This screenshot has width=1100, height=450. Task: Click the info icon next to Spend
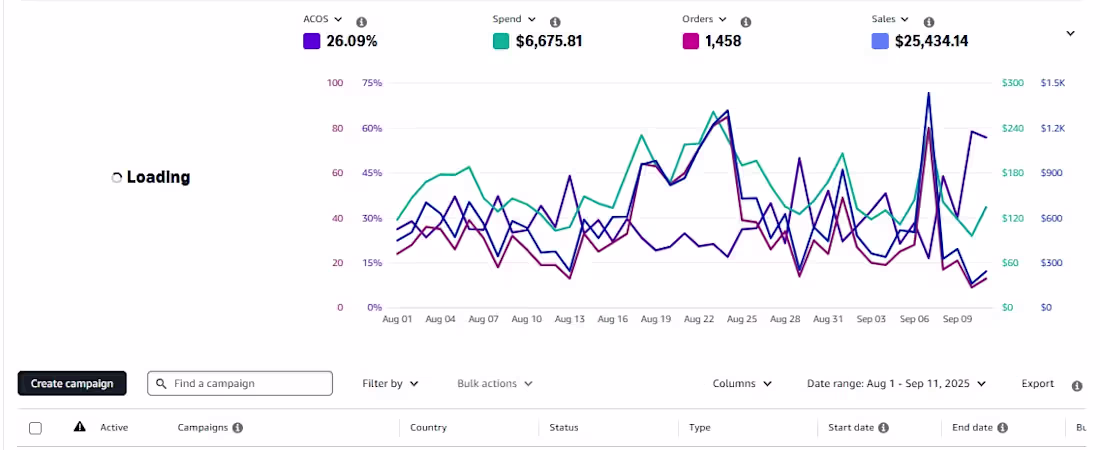click(x=555, y=22)
